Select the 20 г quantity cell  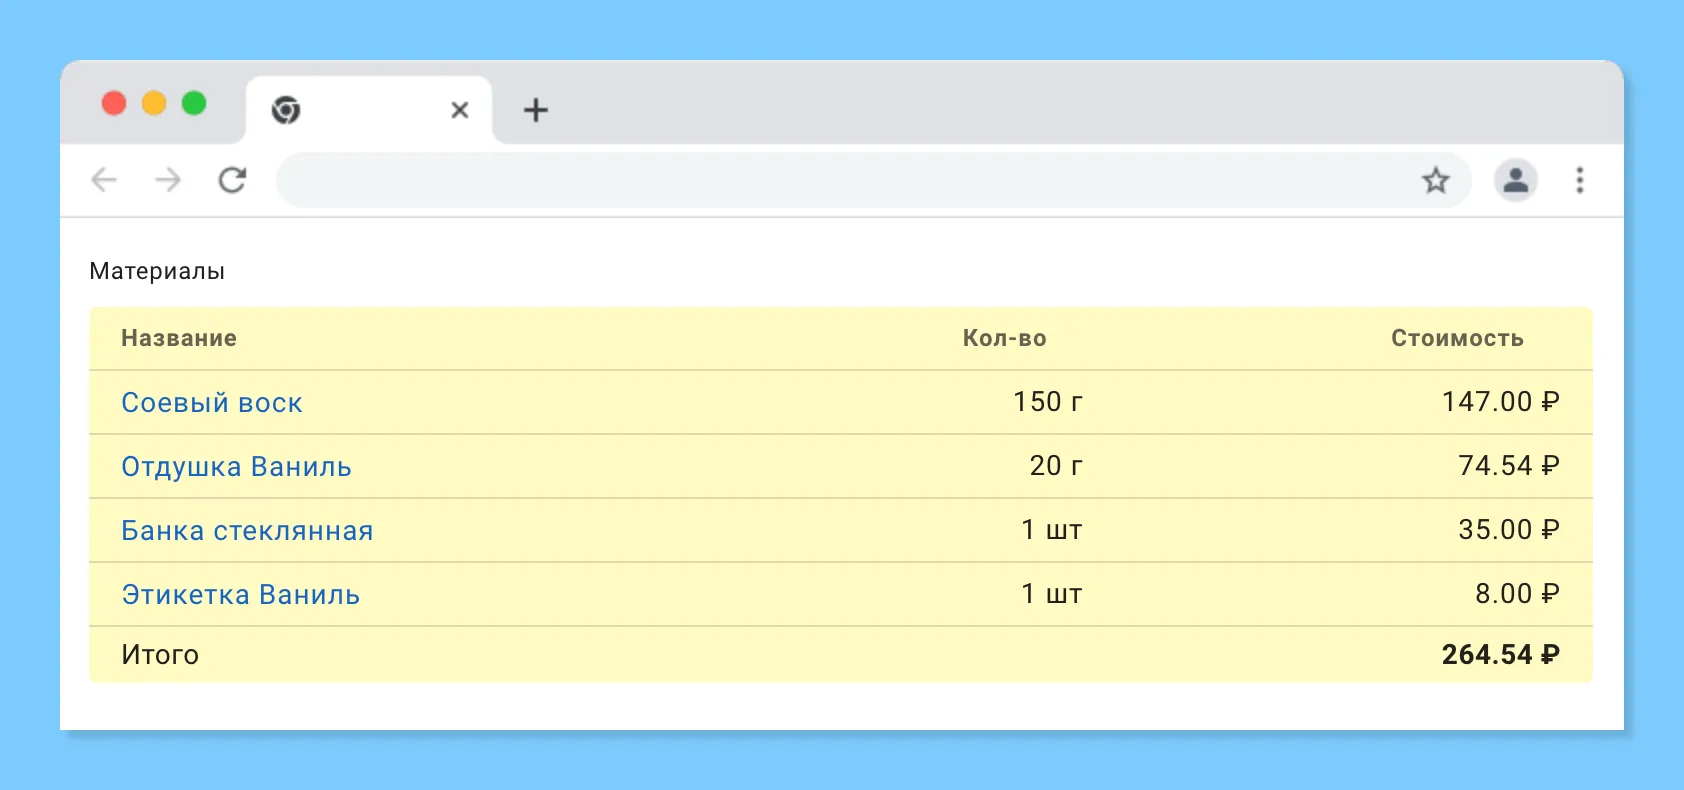(x=1057, y=466)
